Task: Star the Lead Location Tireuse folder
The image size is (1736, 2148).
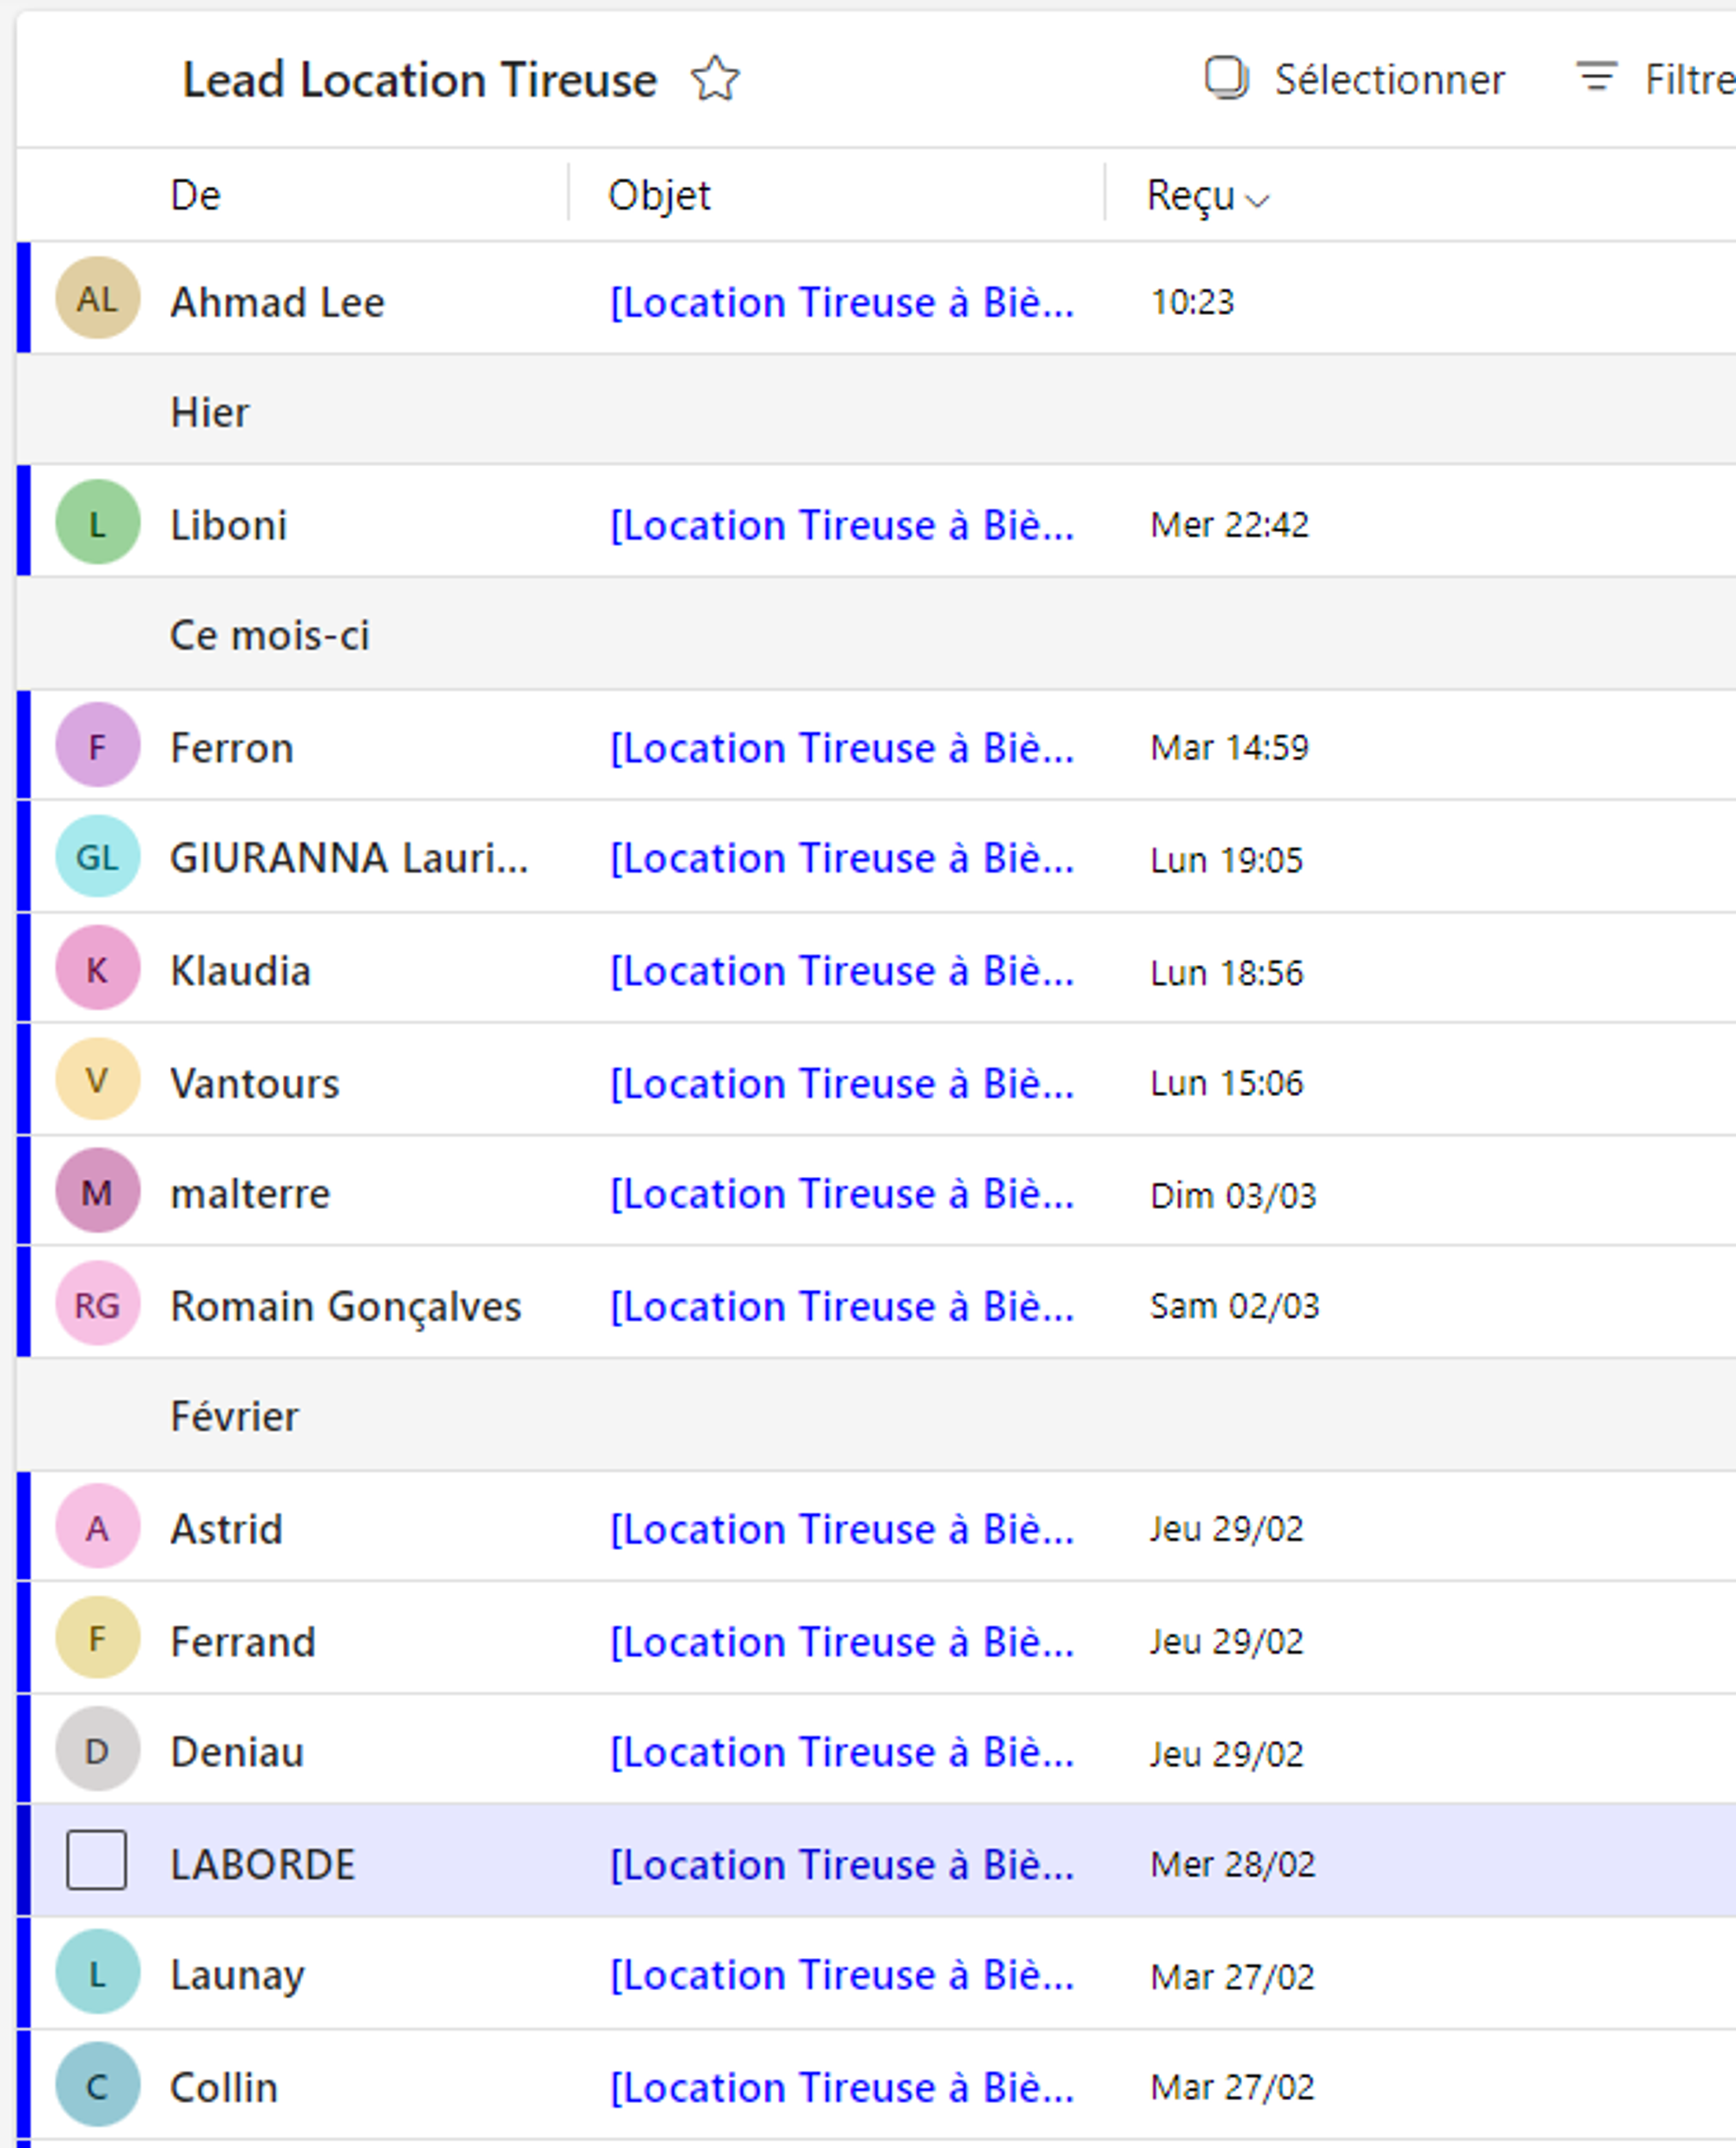Action: tap(715, 79)
